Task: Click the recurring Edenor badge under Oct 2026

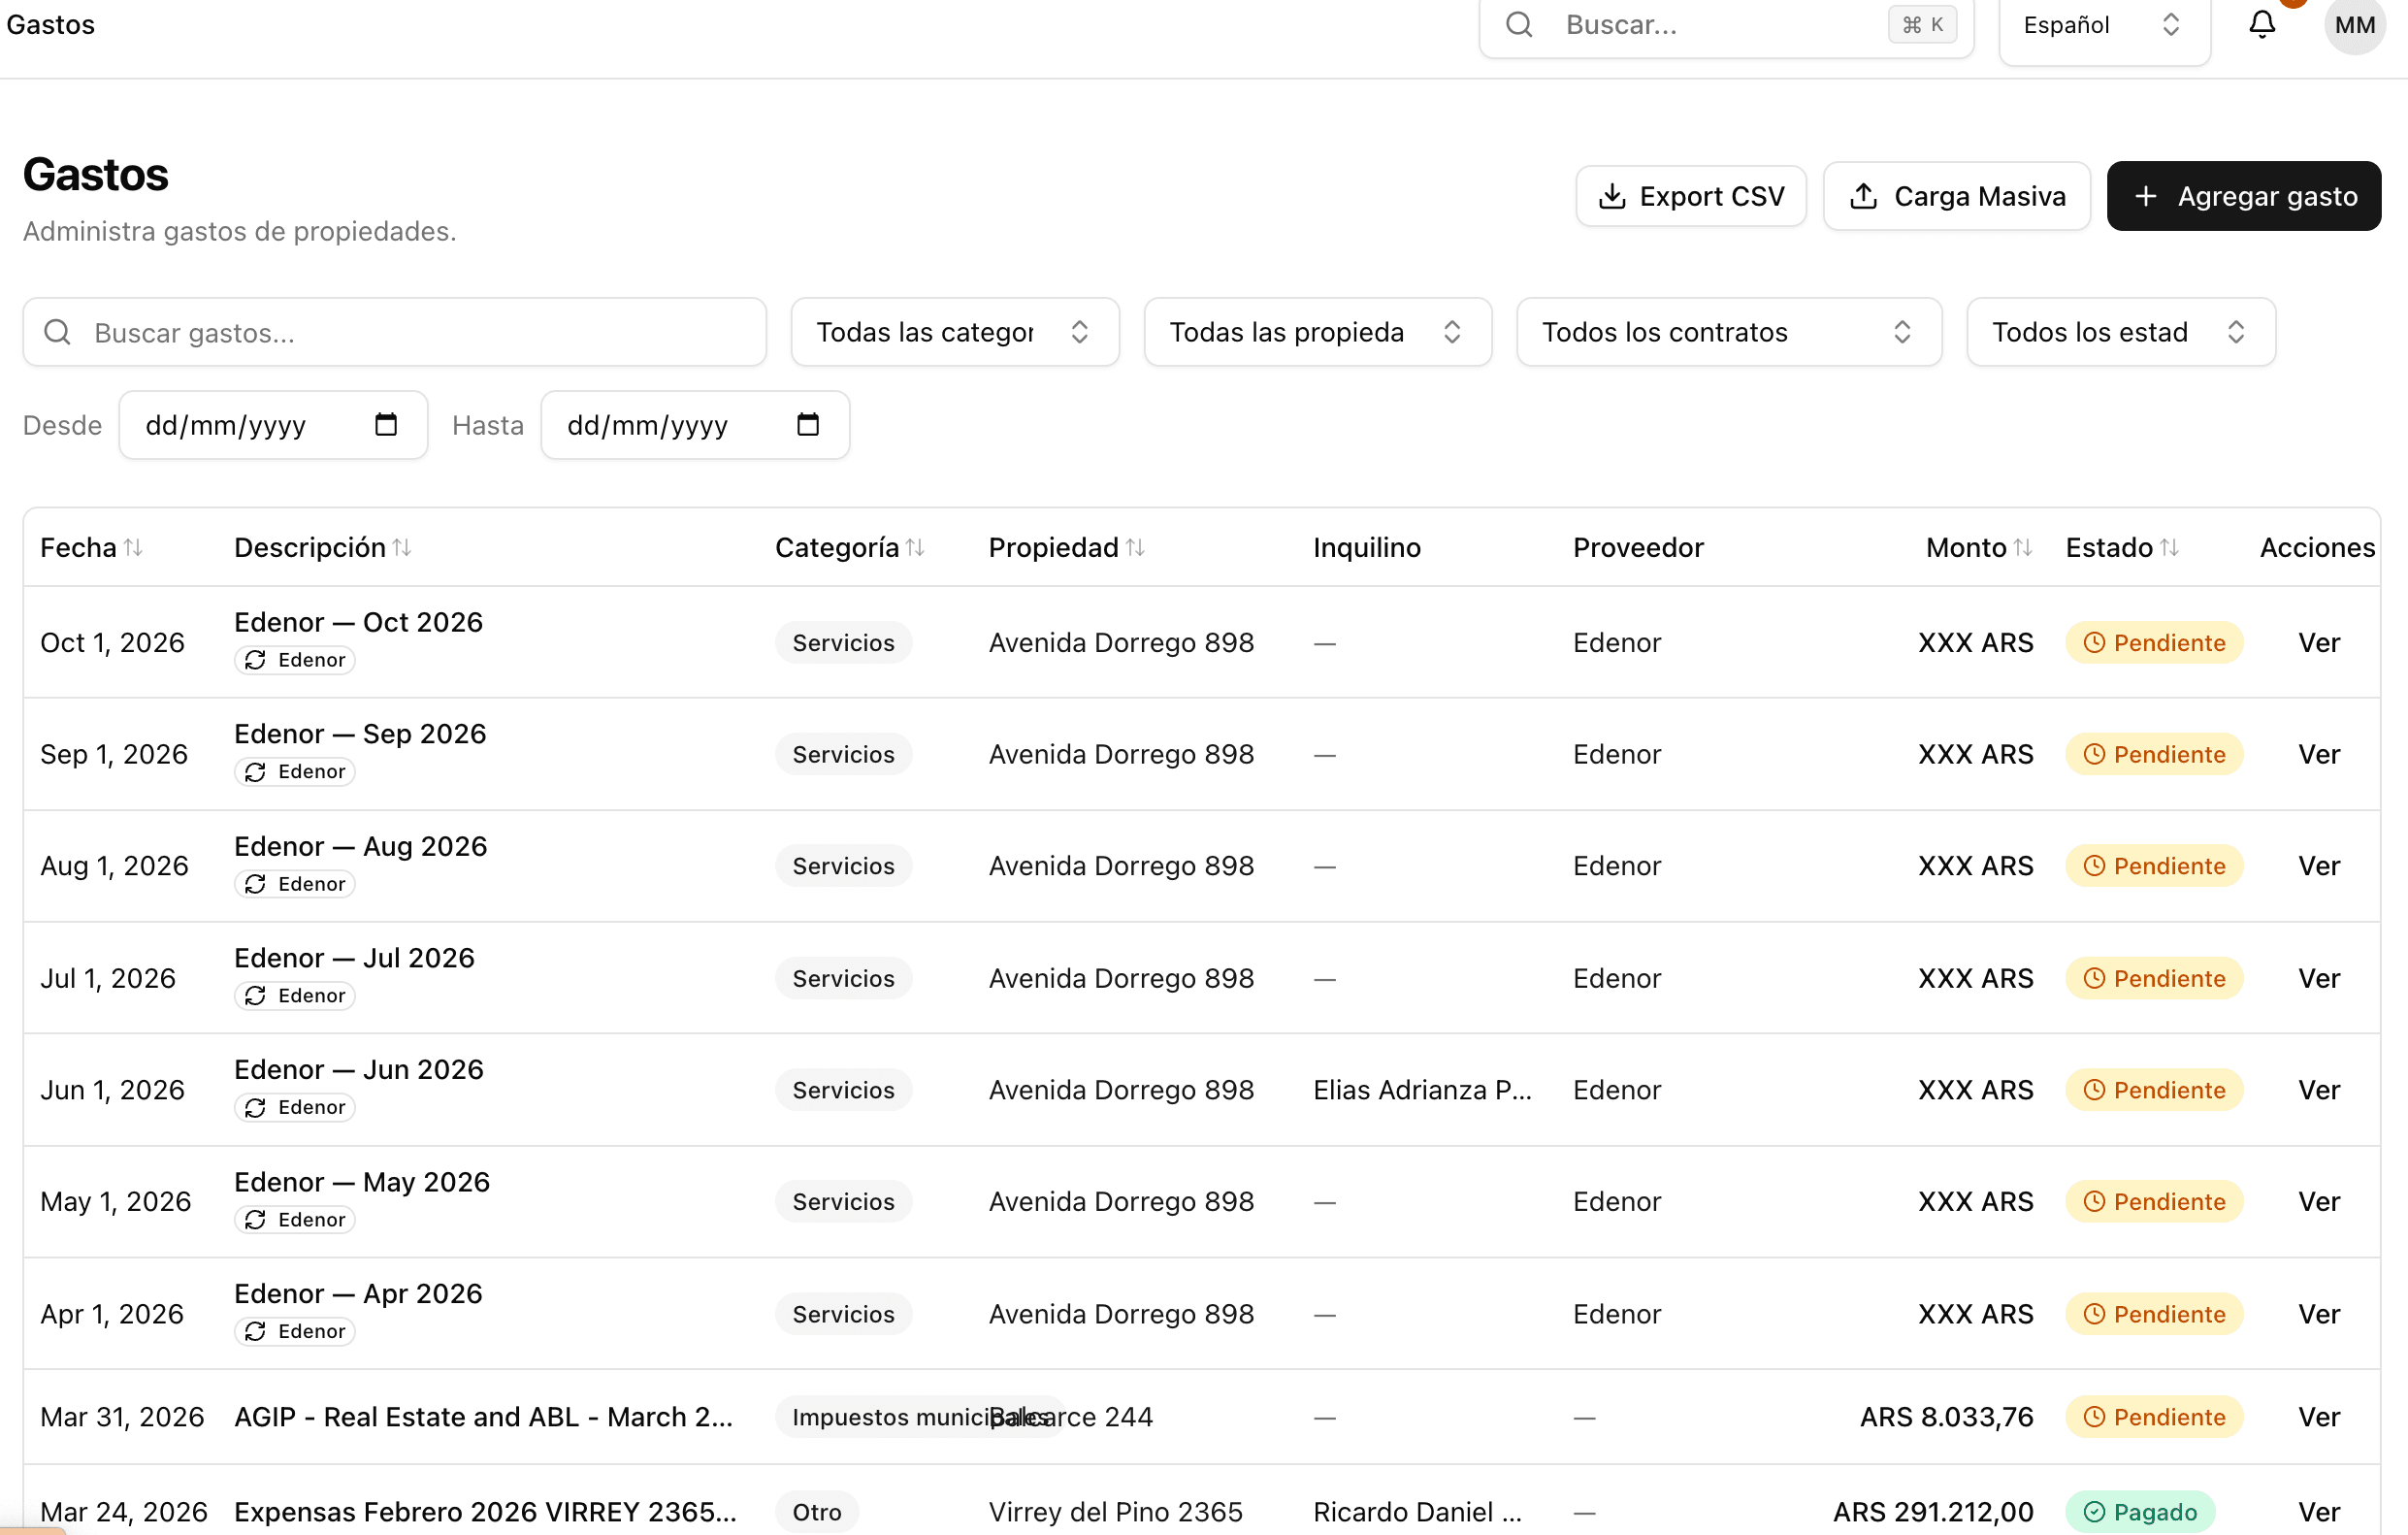Action: (x=295, y=660)
